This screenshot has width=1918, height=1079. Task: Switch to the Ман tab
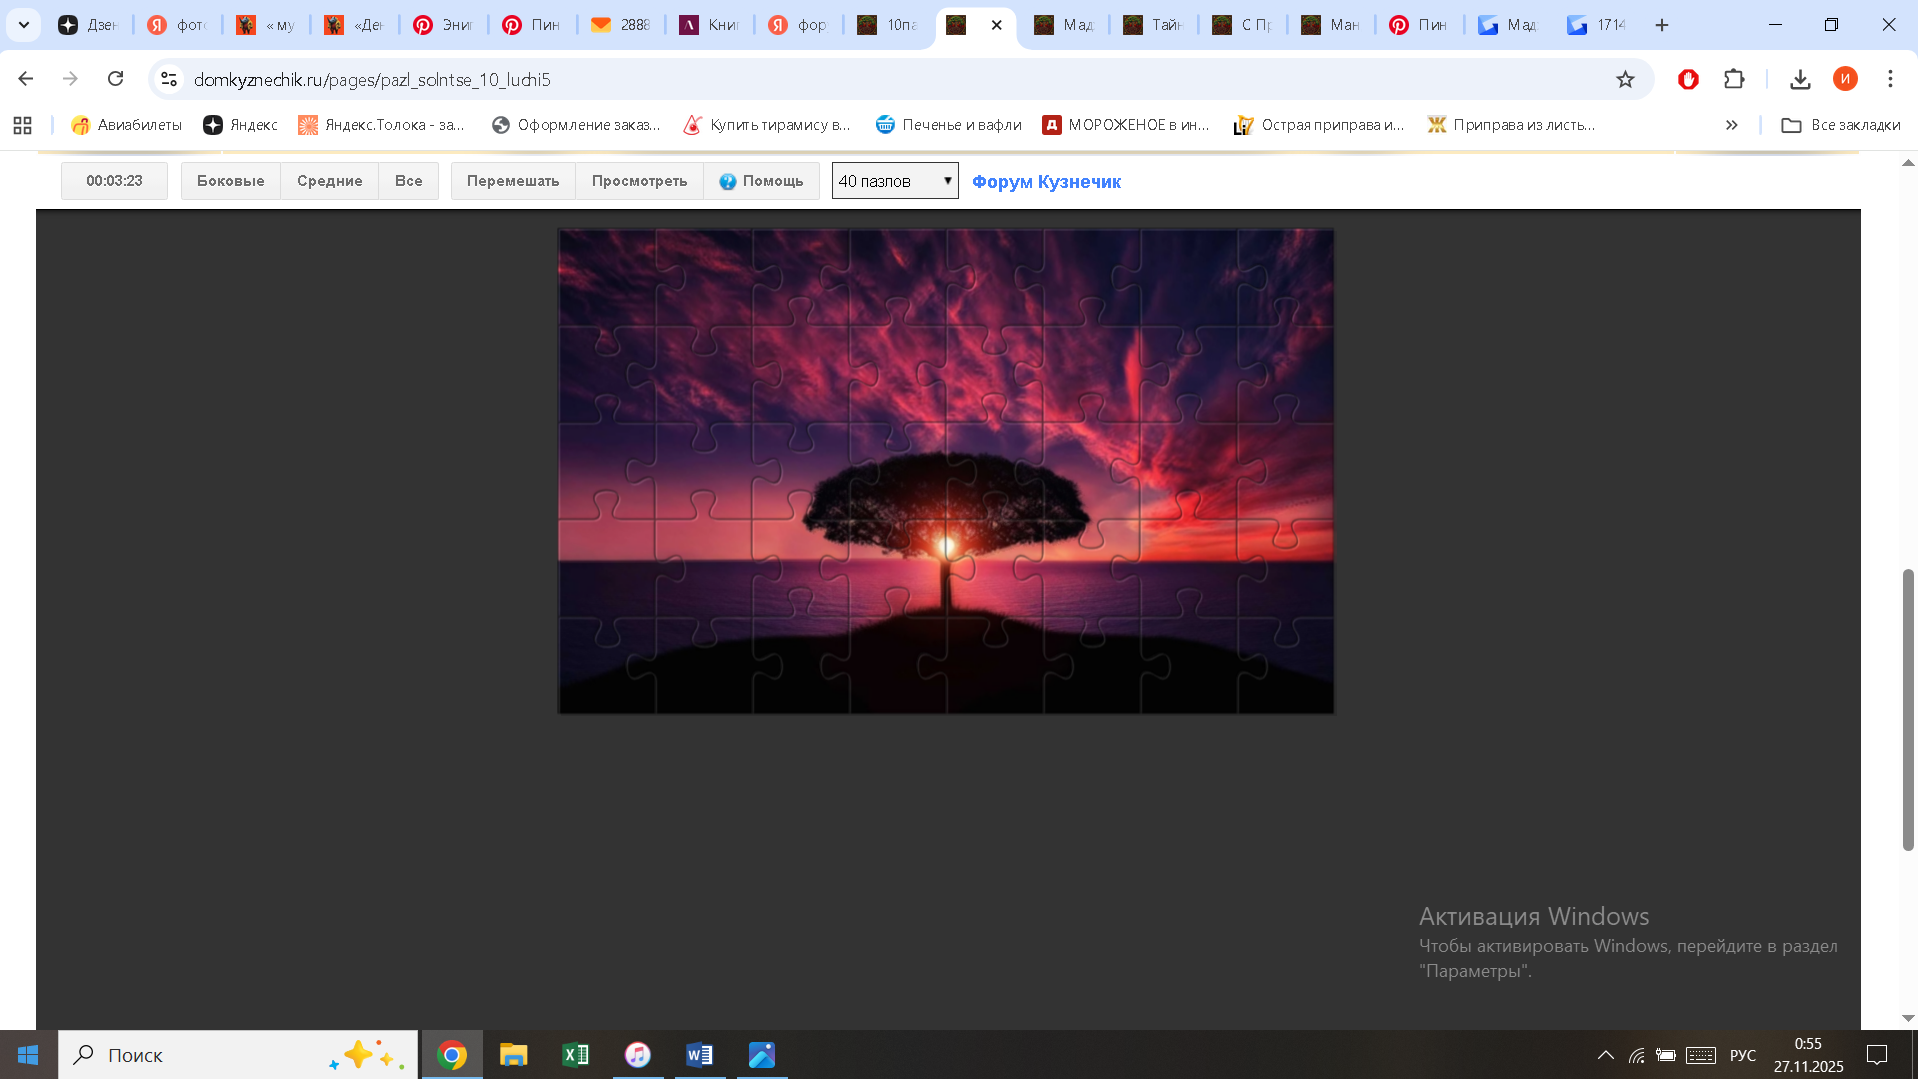[1332, 25]
